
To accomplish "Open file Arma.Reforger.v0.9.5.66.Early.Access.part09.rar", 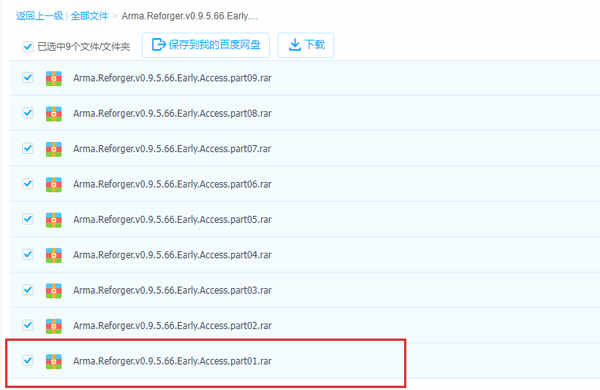I will point(172,78).
